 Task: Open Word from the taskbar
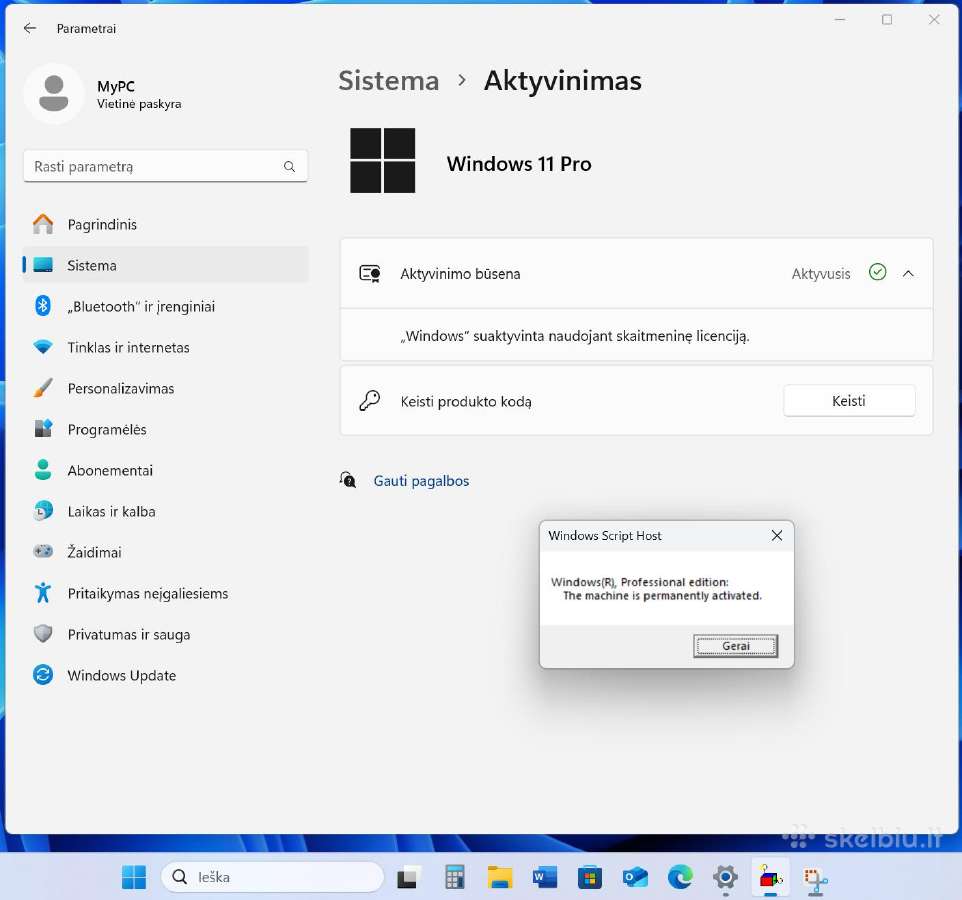pos(545,878)
